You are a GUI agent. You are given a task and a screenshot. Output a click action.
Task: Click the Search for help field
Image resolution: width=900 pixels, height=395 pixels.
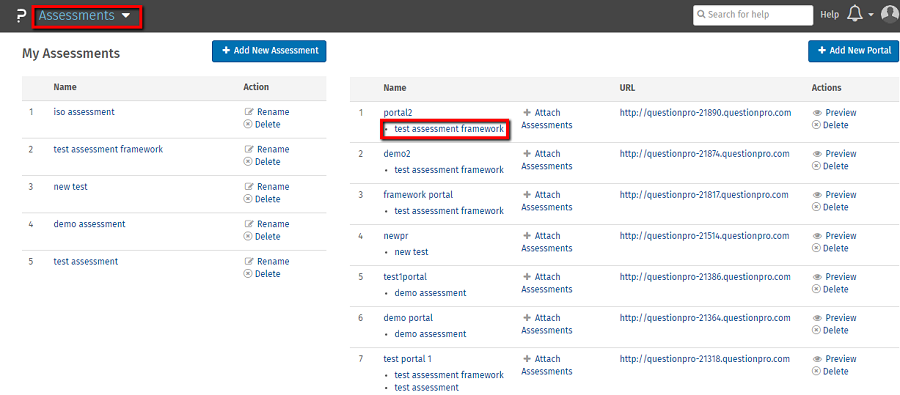point(752,15)
